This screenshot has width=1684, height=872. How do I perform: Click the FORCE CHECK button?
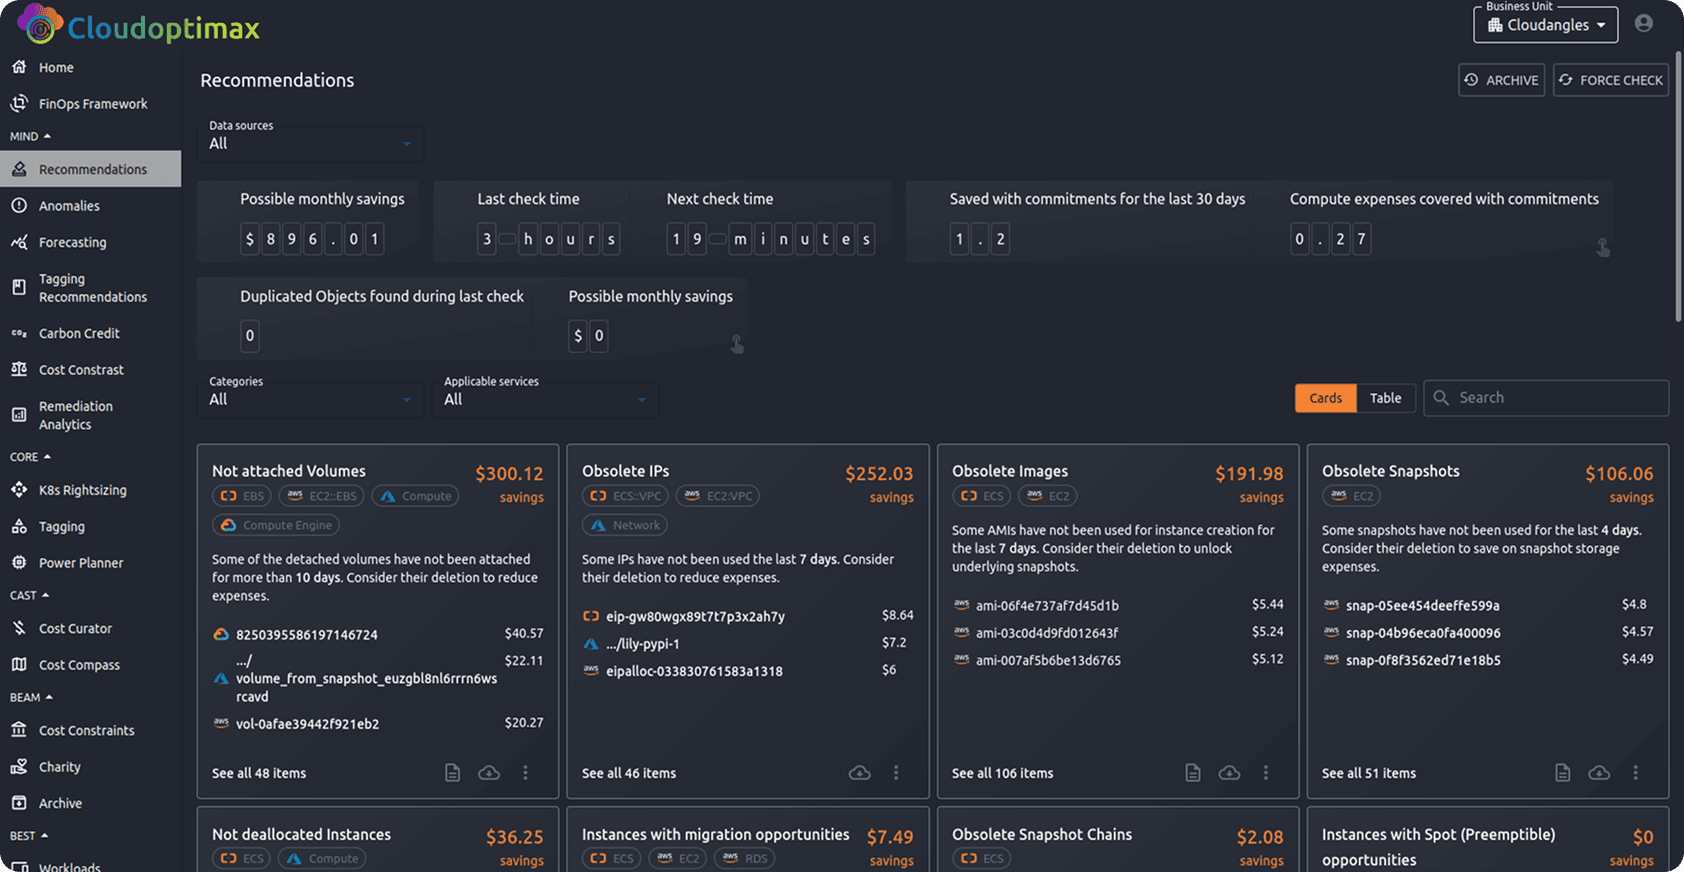pos(1610,80)
